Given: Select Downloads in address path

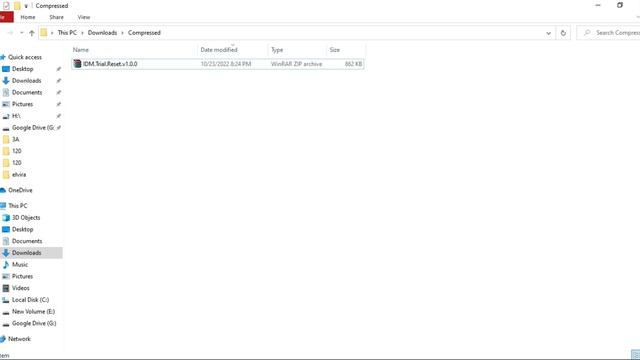Looking at the screenshot, I should tap(102, 33).
